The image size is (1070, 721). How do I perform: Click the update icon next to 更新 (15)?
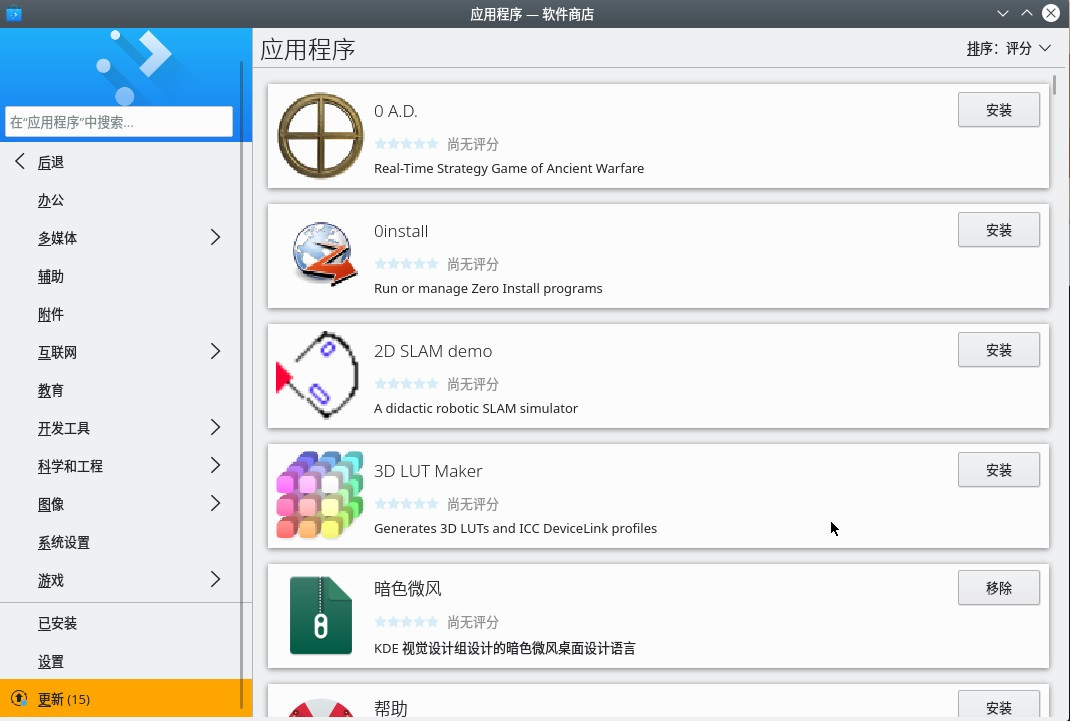(x=19, y=698)
